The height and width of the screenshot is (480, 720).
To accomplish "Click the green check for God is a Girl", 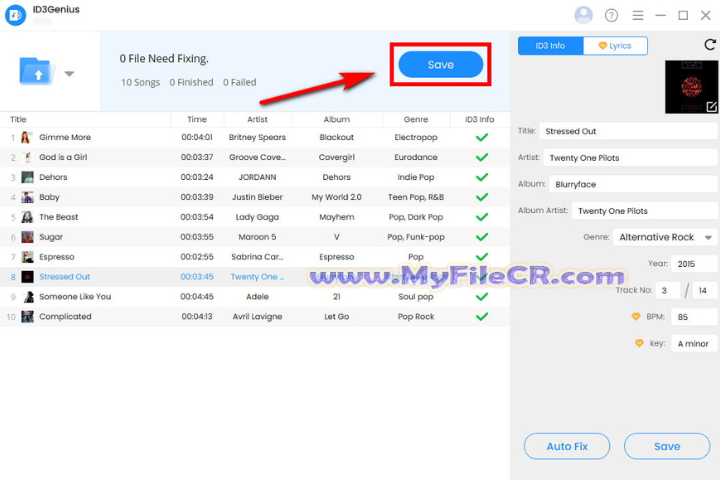I will tap(482, 157).
